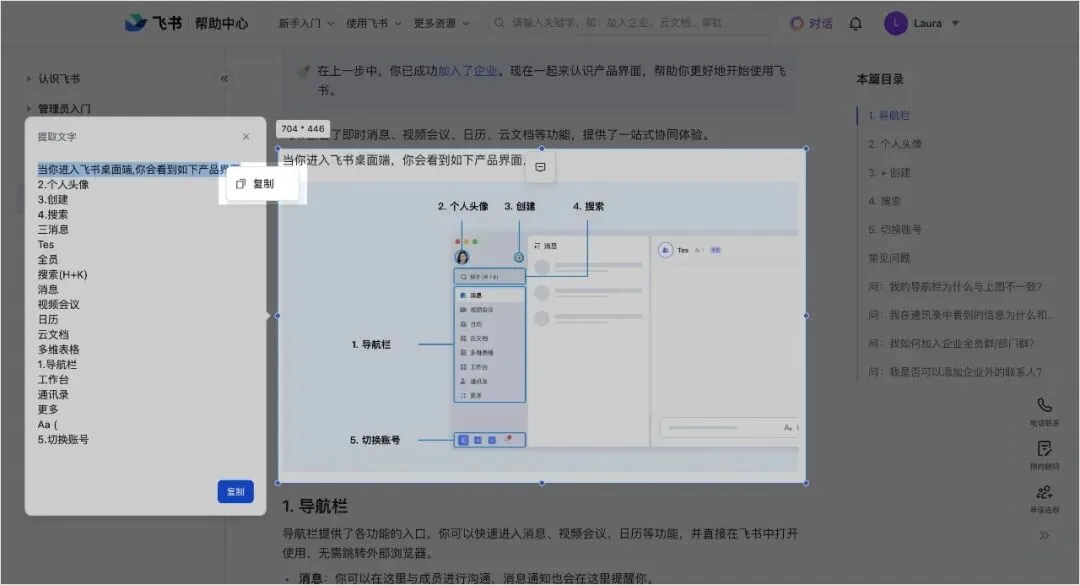Open the 对话 chat link

(x=811, y=23)
